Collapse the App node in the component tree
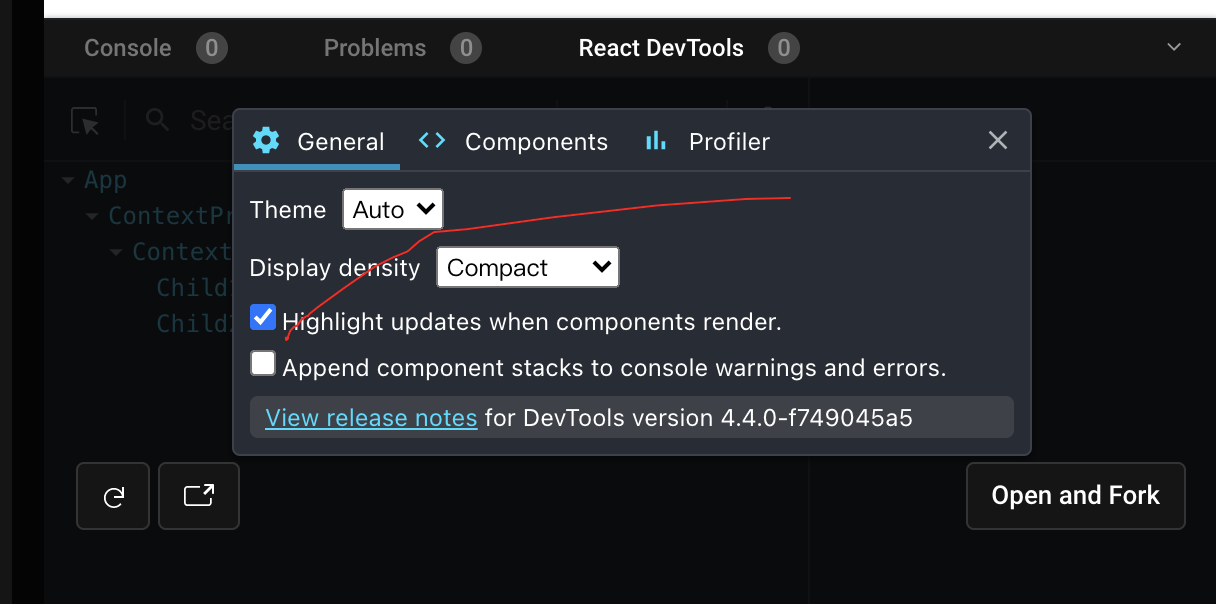Viewport: 1216px width, 604px height. [x=66, y=179]
